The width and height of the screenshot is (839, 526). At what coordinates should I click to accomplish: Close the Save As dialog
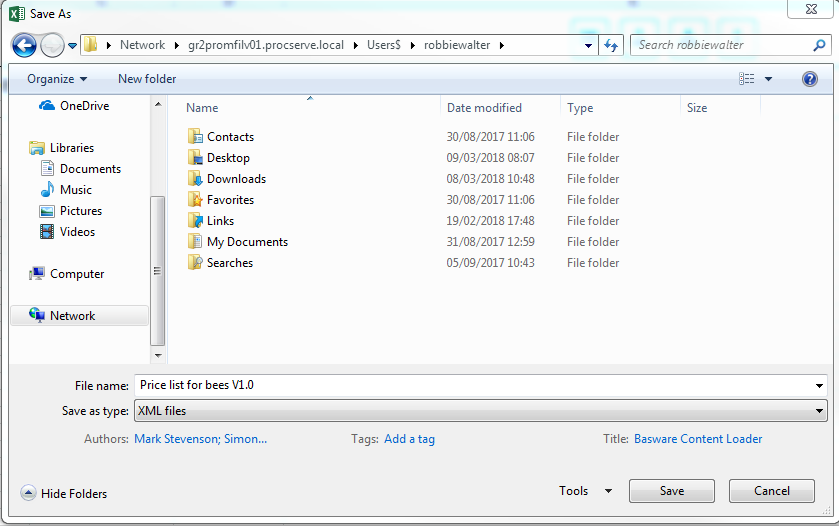811,9
